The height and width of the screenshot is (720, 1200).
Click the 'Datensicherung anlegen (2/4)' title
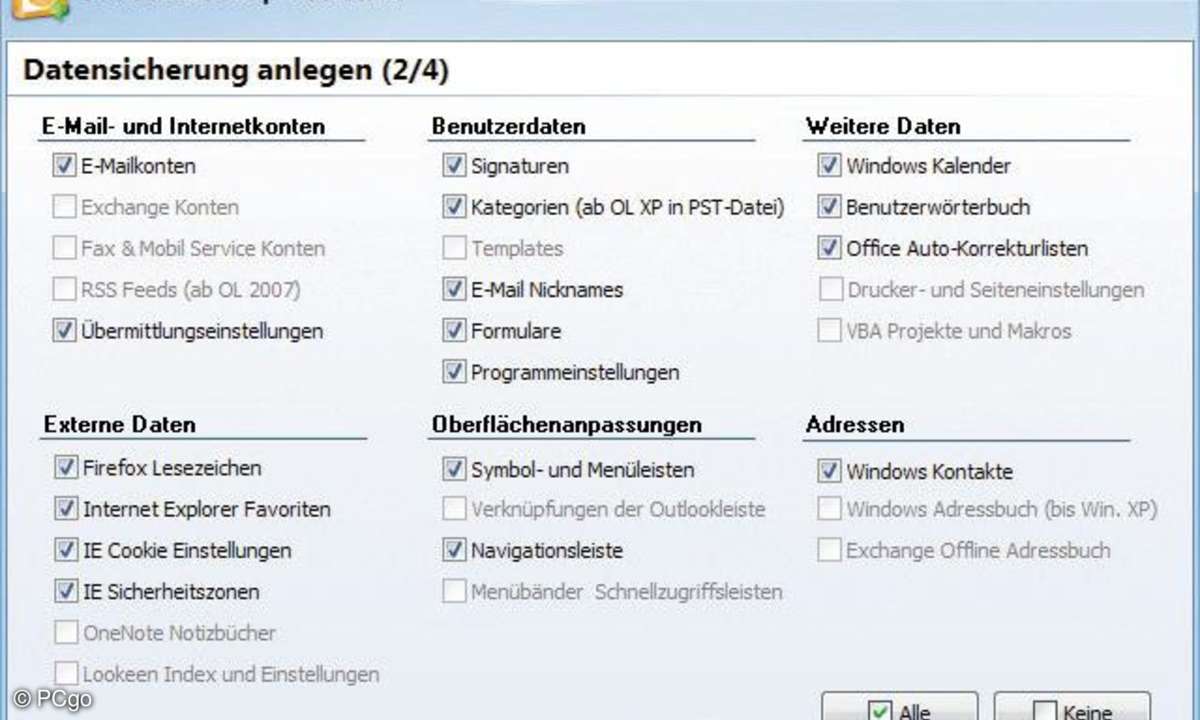236,71
